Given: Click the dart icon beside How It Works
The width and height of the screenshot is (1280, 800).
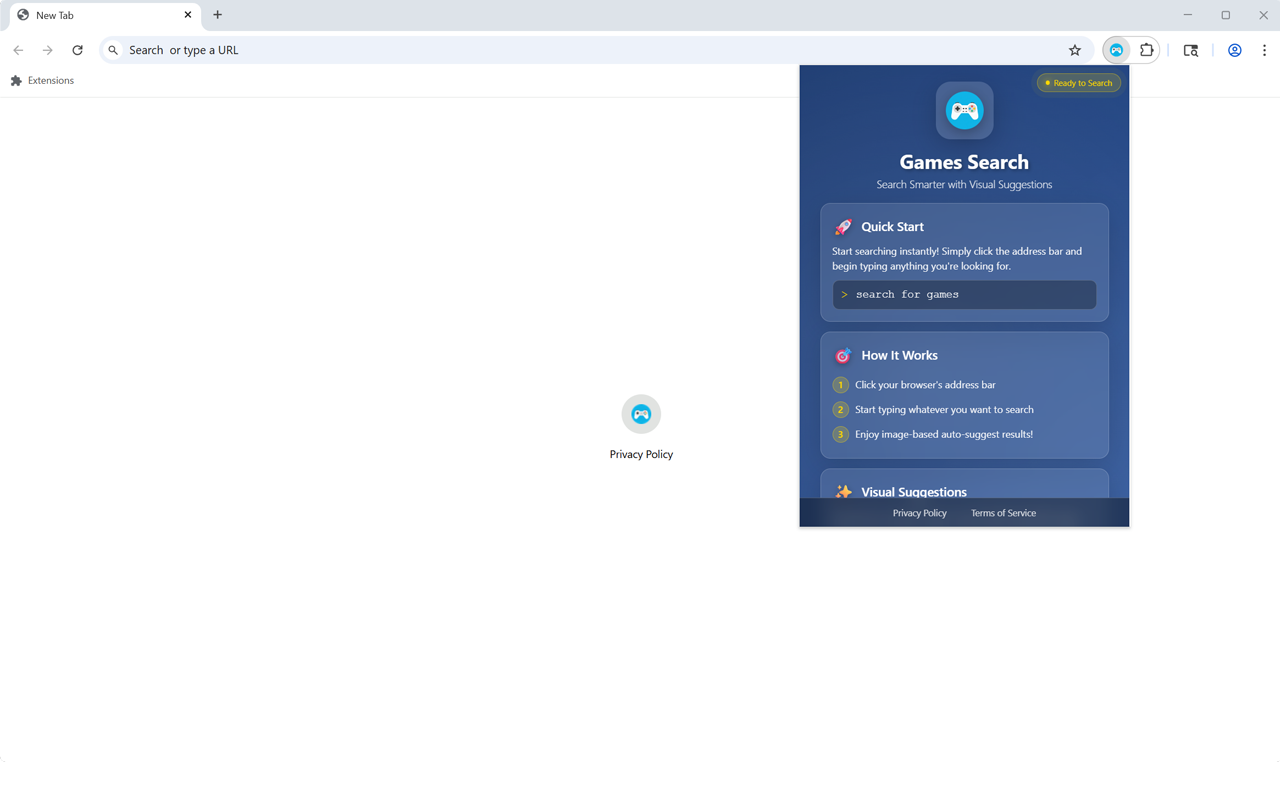Looking at the screenshot, I should point(843,355).
